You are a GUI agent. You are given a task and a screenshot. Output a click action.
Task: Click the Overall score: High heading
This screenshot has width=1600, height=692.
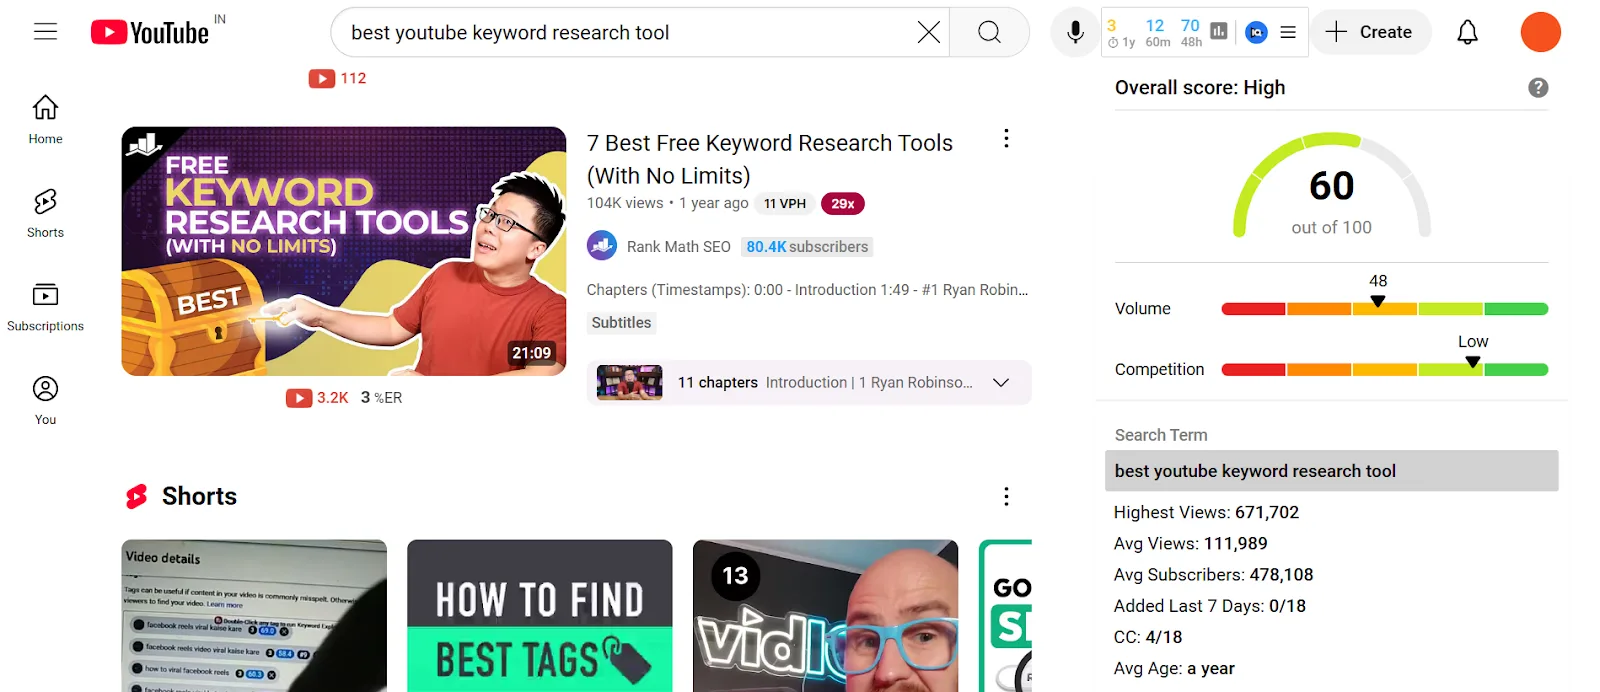[x=1200, y=88]
